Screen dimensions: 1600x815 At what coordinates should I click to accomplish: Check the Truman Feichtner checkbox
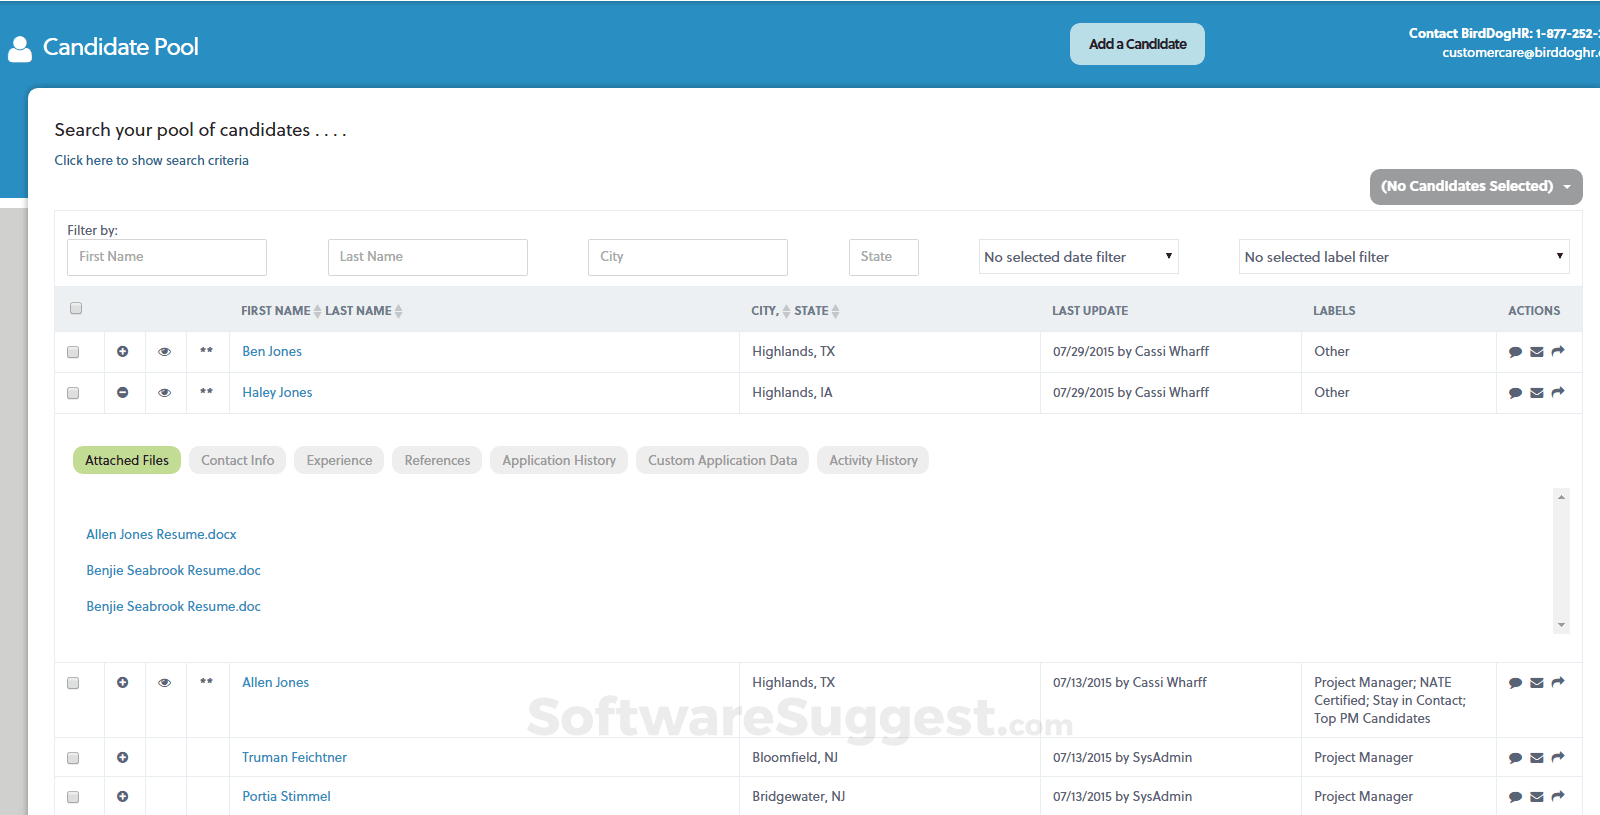[x=73, y=758]
